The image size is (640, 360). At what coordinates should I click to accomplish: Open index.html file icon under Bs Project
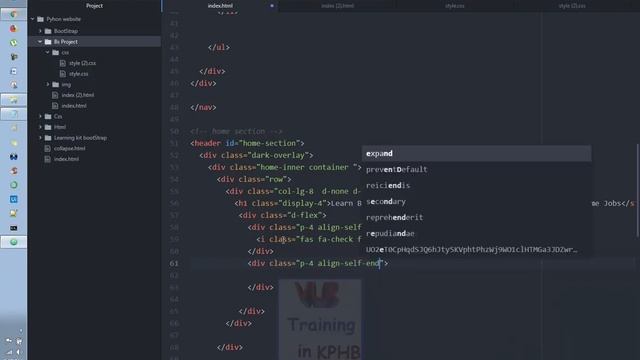click(55, 106)
